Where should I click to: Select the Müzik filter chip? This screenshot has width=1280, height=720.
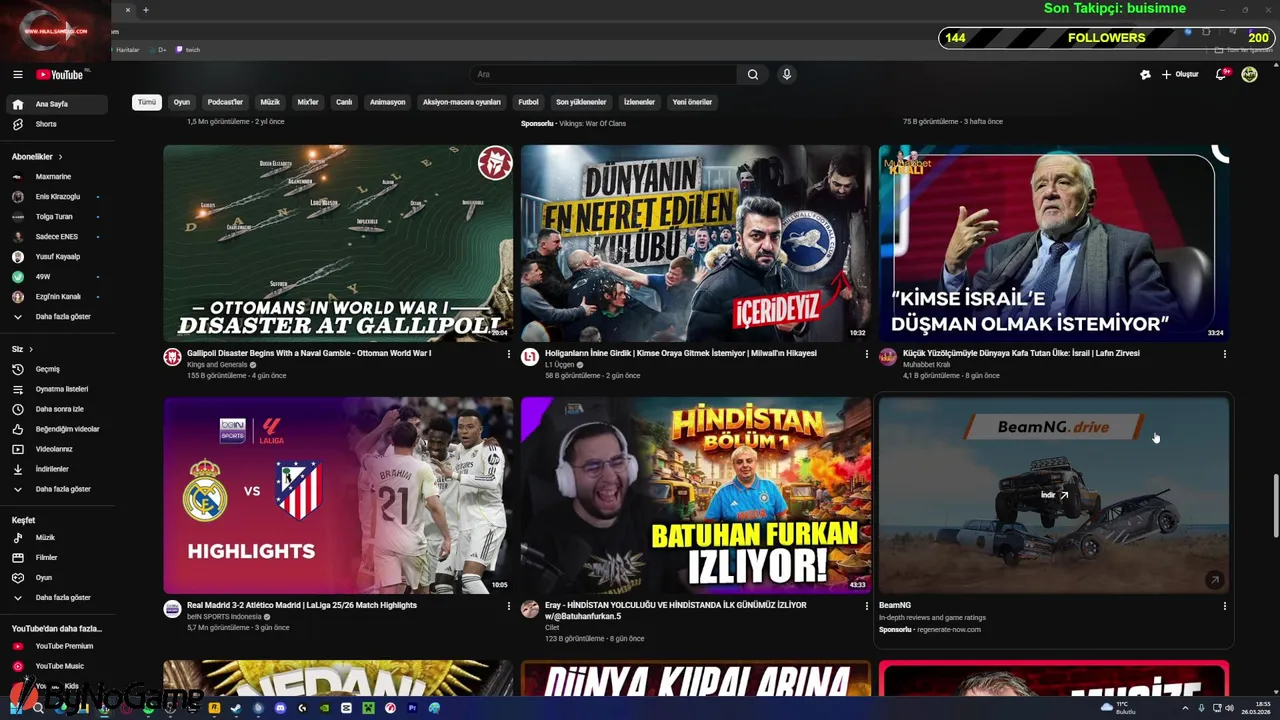point(270,102)
